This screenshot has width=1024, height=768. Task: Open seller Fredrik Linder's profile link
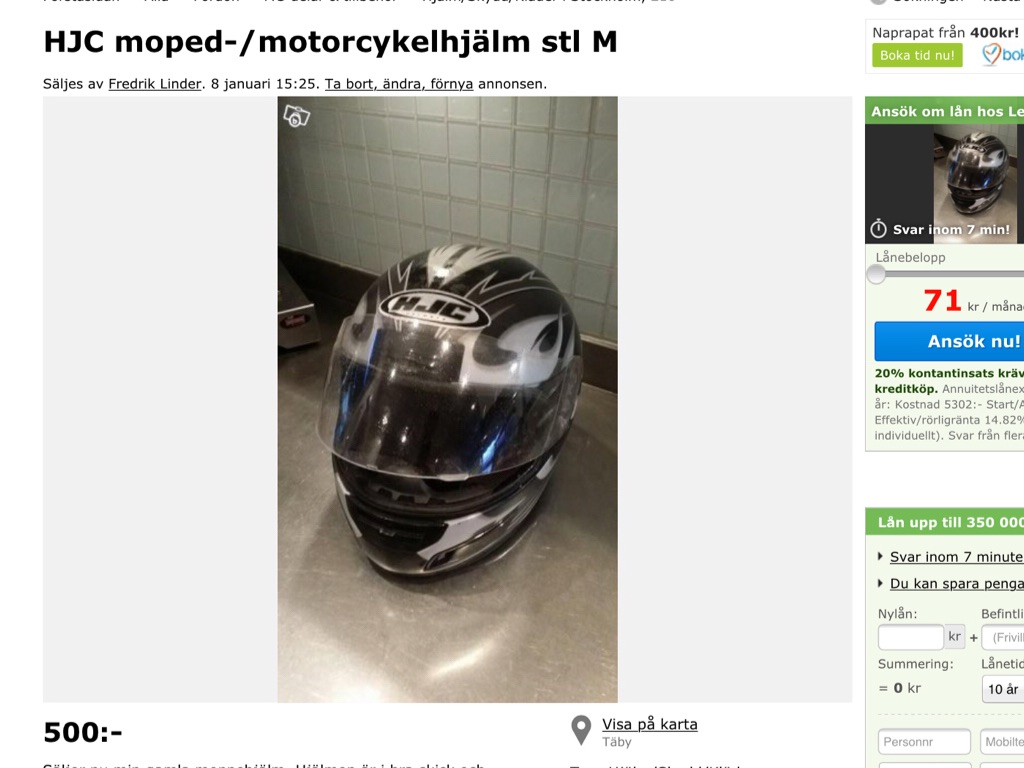pyautogui.click(x=155, y=84)
